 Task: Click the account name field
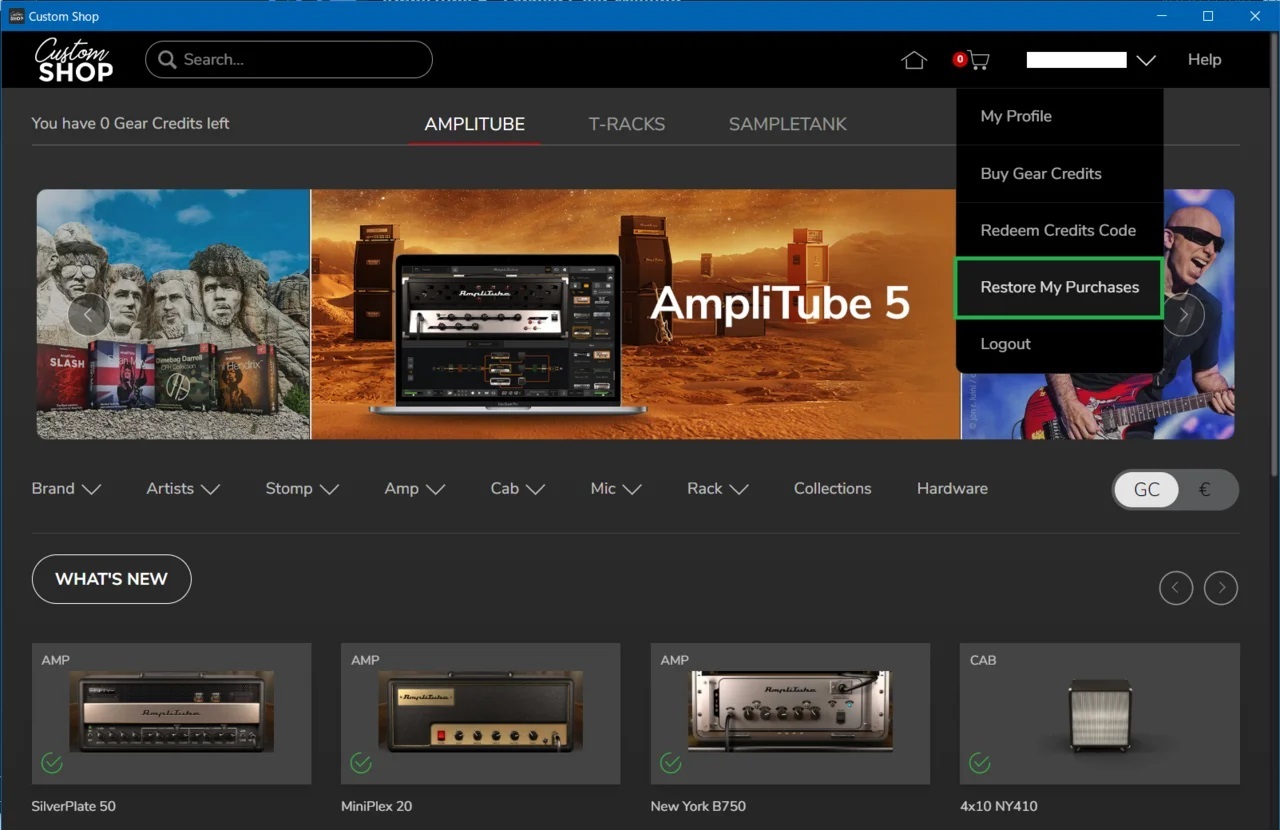1077,60
